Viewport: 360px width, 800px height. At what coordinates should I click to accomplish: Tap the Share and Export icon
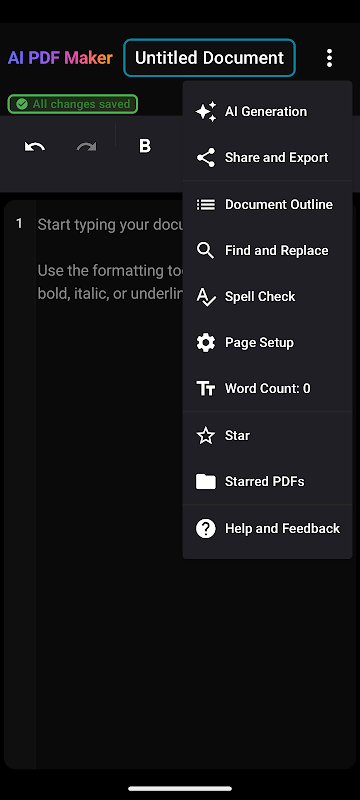coord(205,158)
